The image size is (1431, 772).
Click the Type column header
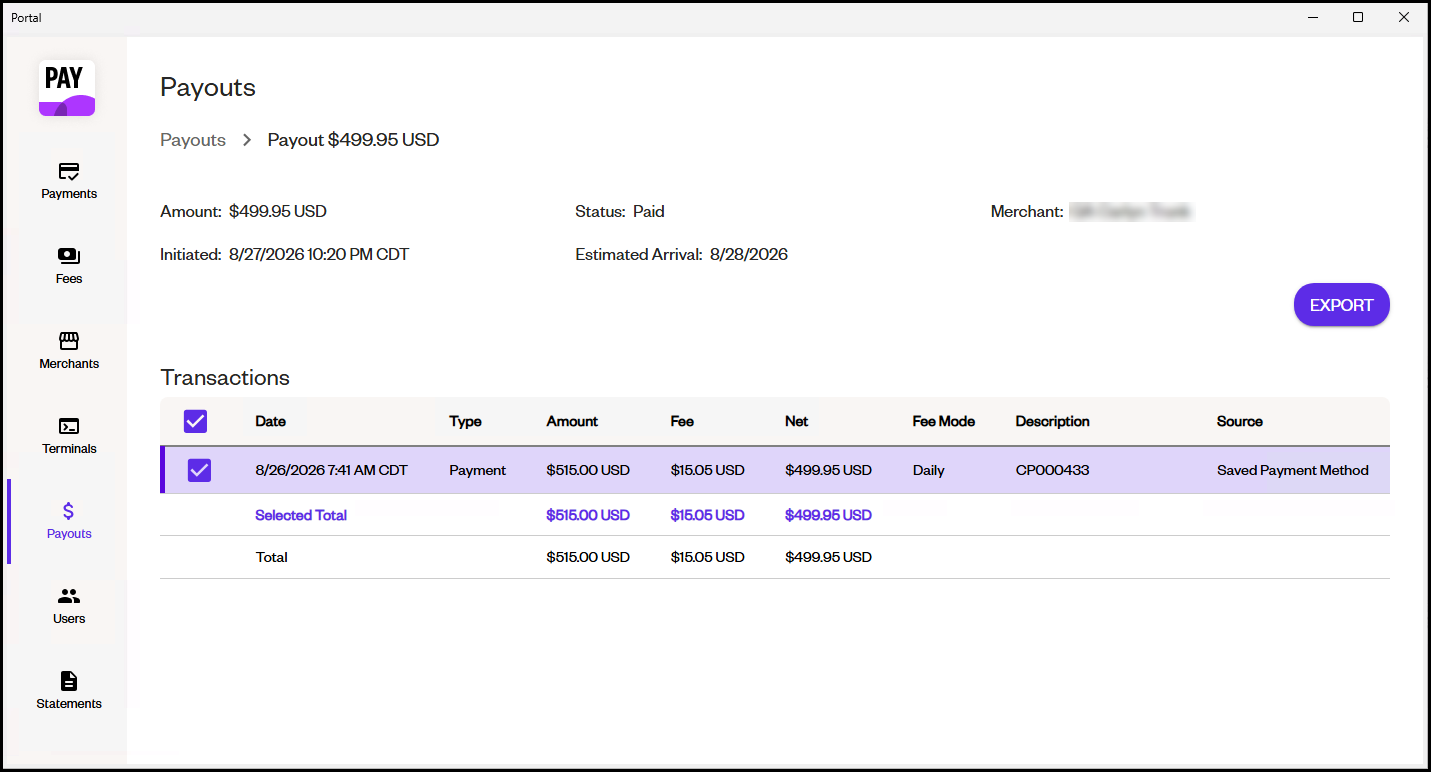(465, 421)
